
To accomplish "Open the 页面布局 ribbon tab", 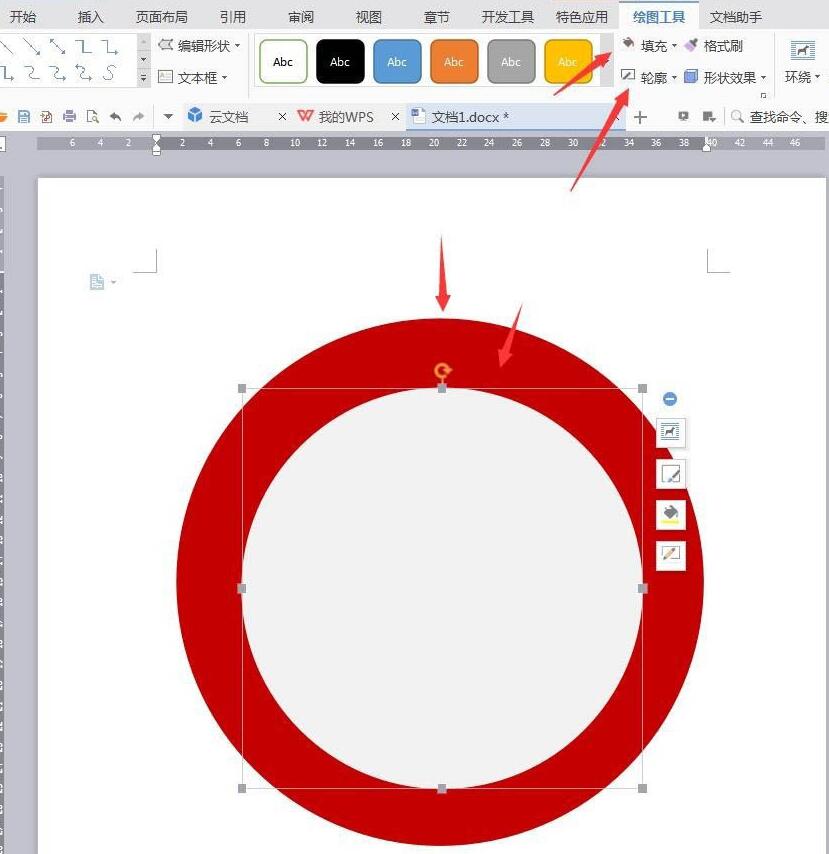I will 161,17.
